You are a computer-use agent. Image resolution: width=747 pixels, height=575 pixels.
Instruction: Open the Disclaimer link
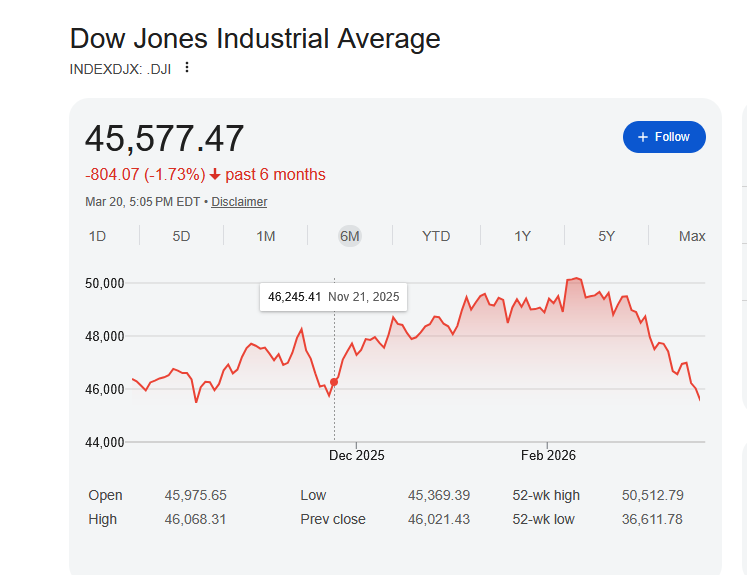(x=239, y=202)
